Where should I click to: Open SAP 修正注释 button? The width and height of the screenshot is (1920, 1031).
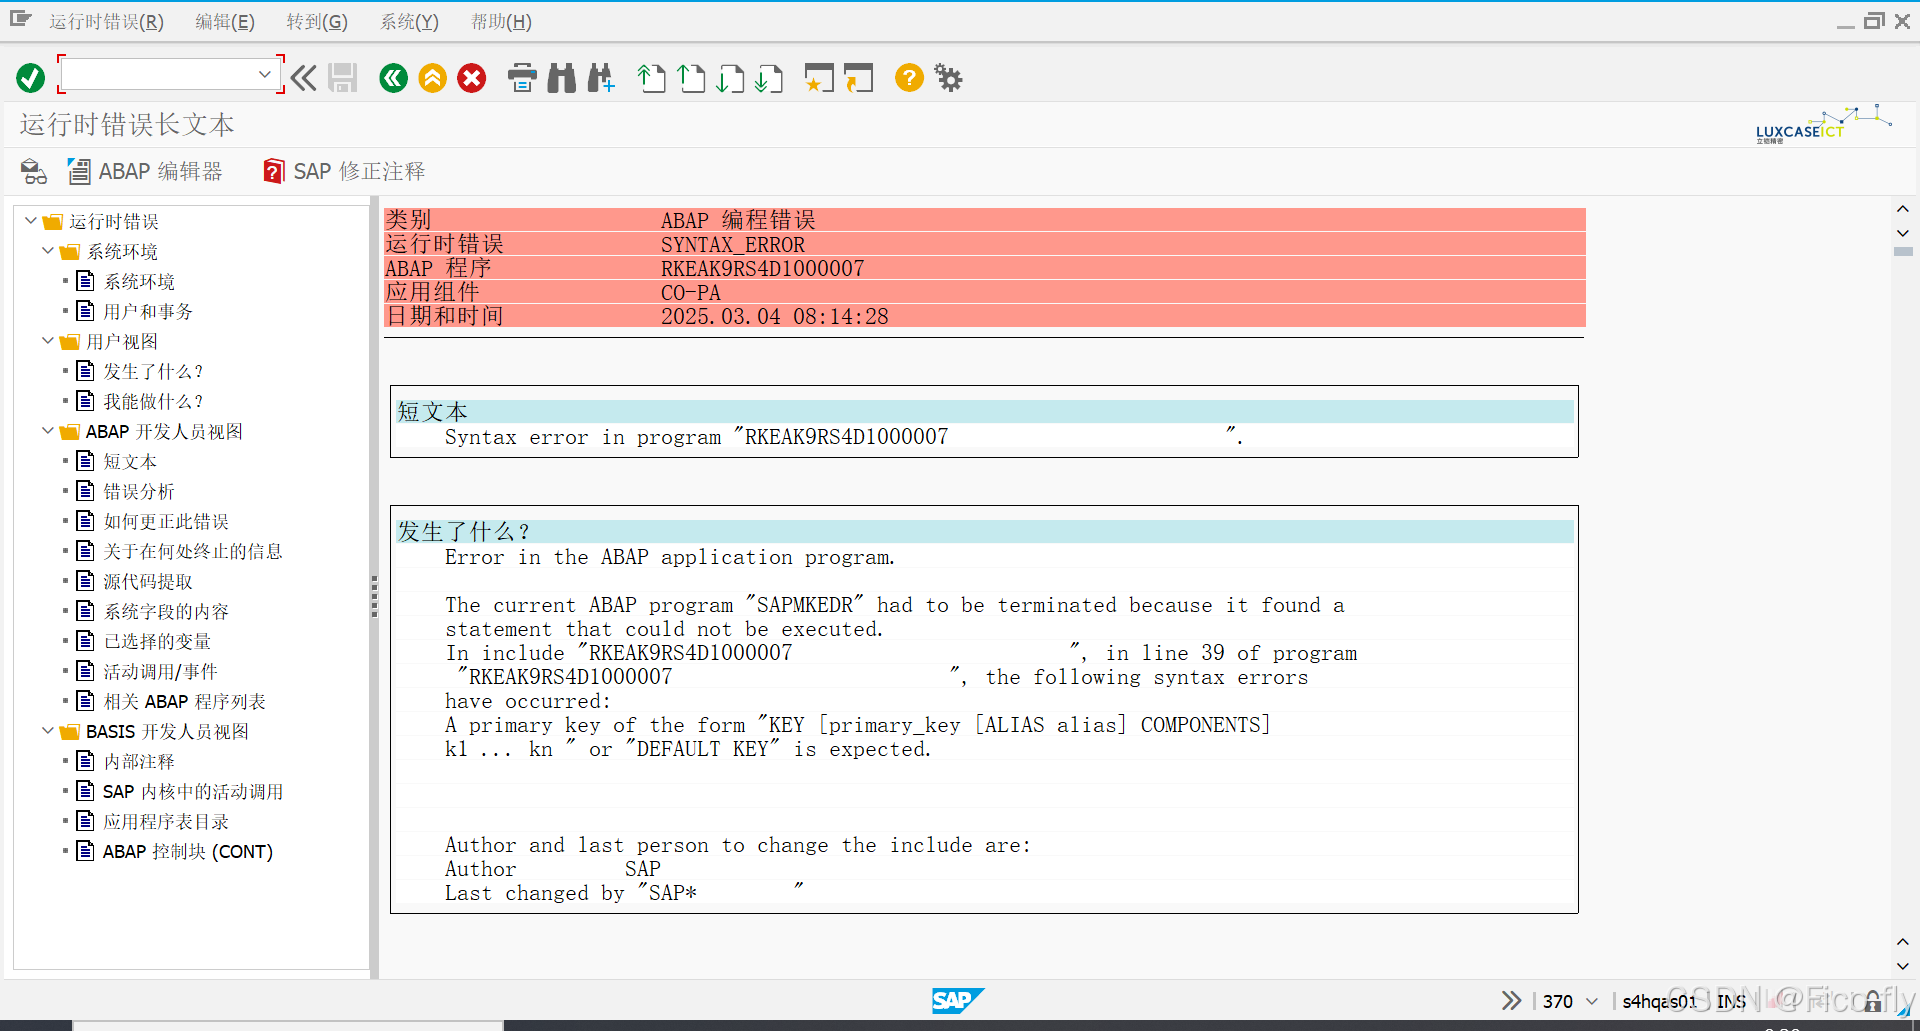[344, 172]
